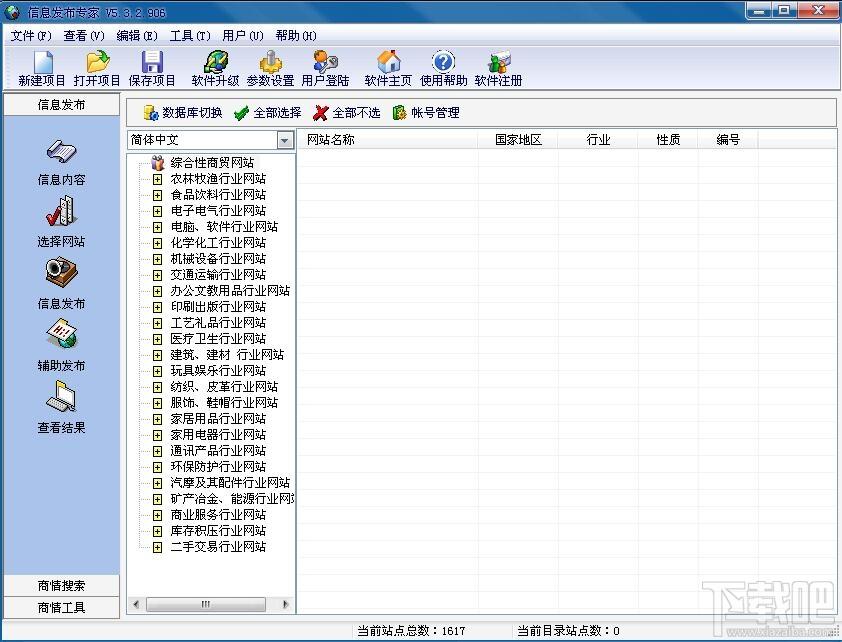This screenshot has height=642, width=842.
Task: Switch to the 商情工具 panel
Action: 61,608
